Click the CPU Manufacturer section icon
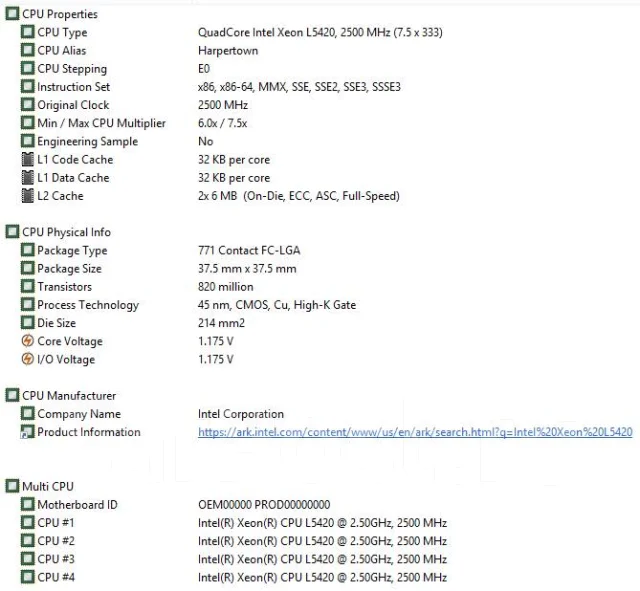The width and height of the screenshot is (640, 591). (12, 395)
